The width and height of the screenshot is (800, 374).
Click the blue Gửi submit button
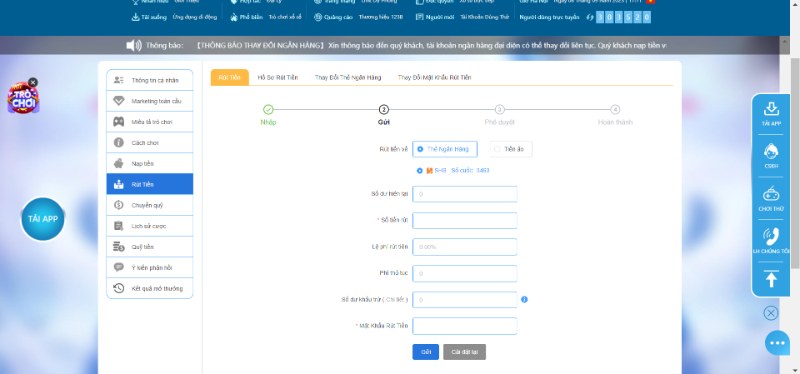pyautogui.click(x=426, y=352)
